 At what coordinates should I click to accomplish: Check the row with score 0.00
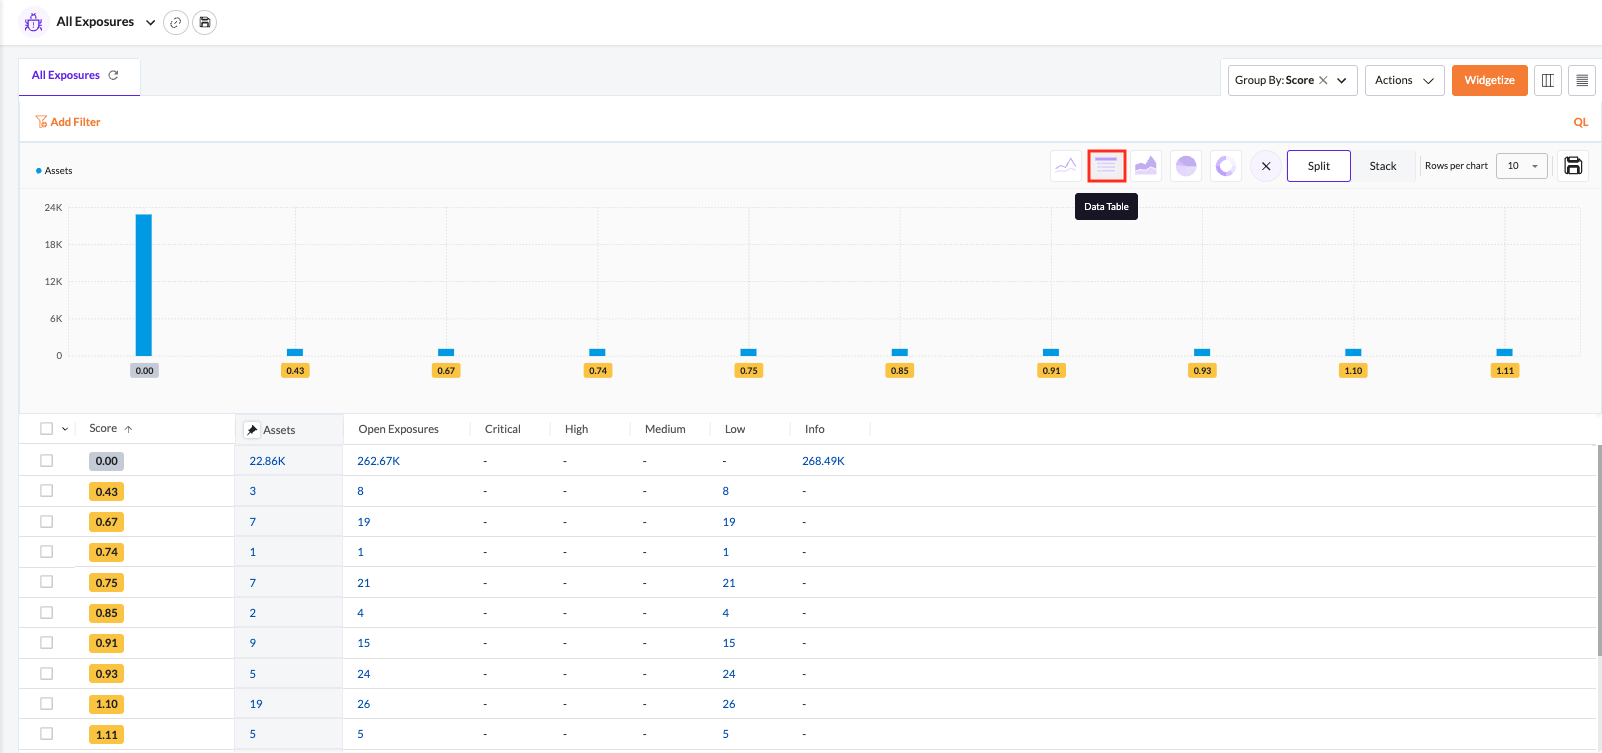tap(46, 461)
